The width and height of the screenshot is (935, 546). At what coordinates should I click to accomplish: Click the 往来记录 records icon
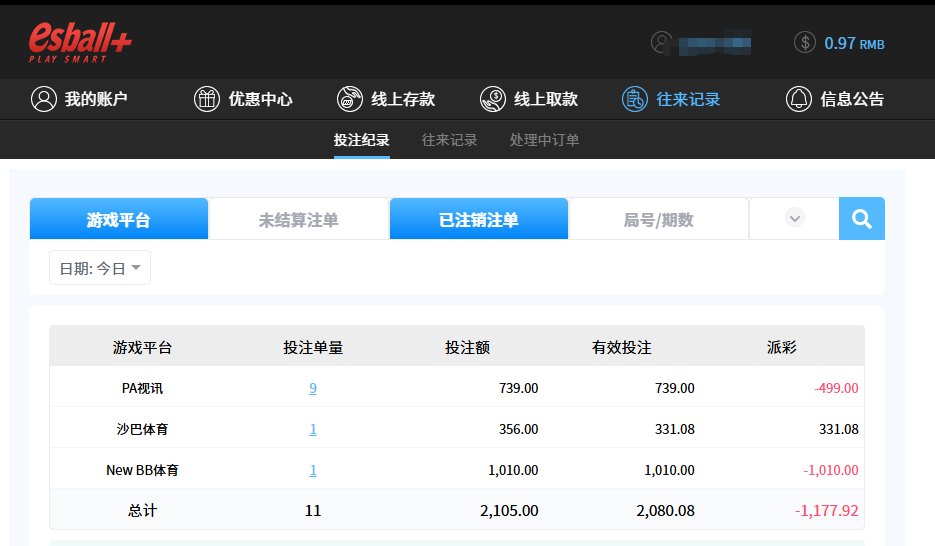(x=634, y=99)
